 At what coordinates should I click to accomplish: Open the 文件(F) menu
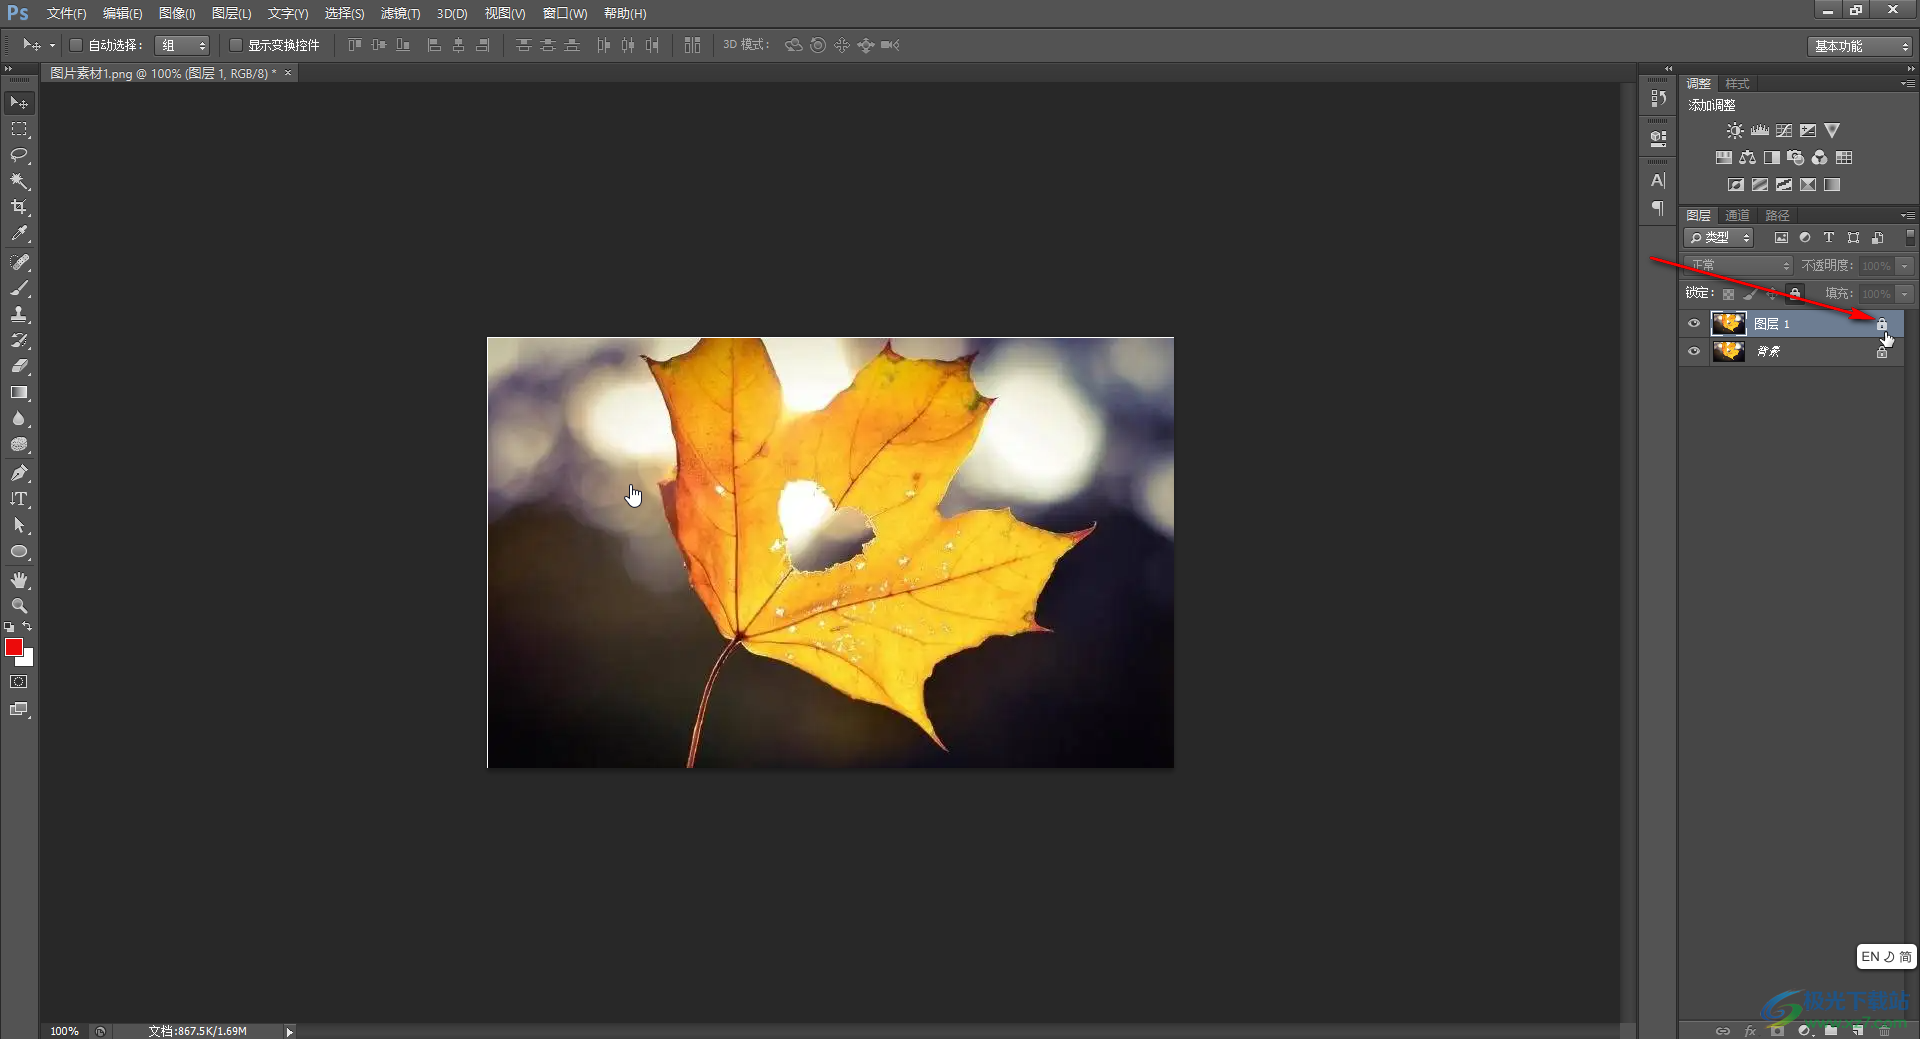point(66,13)
